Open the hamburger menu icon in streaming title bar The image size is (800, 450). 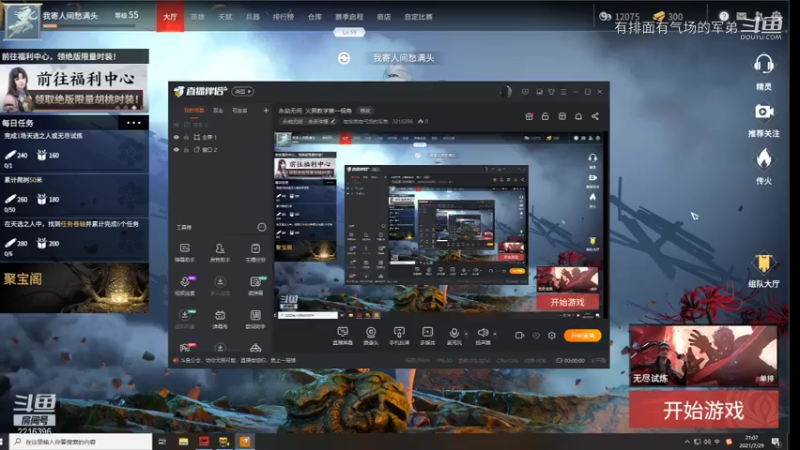(563, 92)
